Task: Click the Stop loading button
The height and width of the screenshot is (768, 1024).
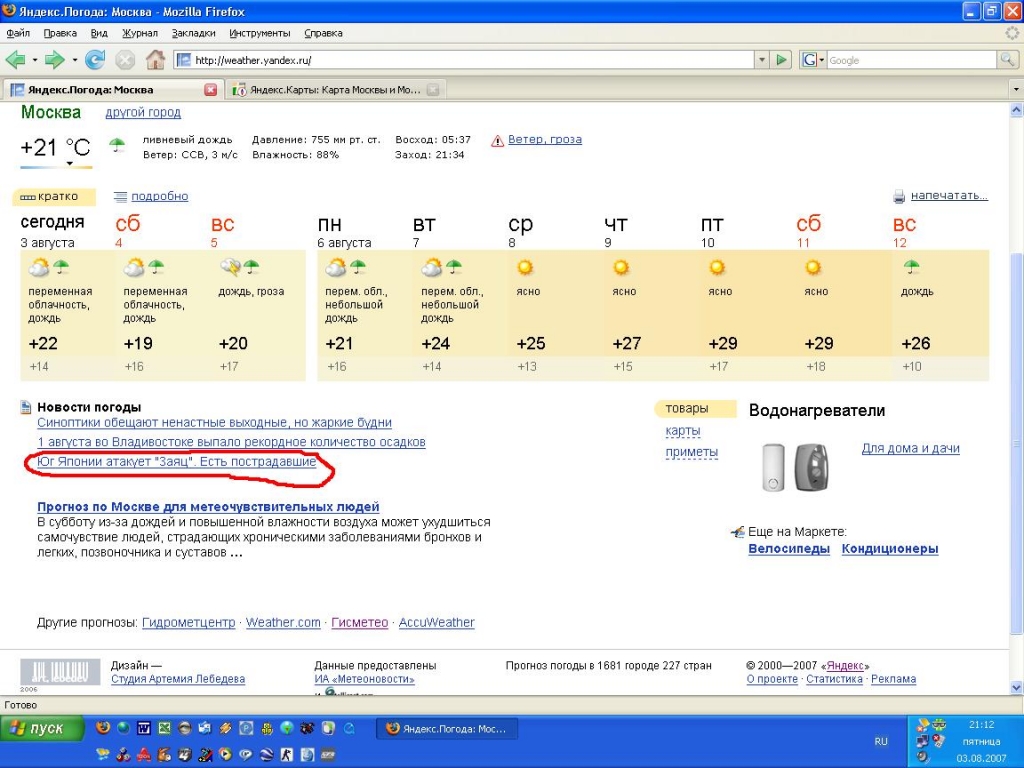Action: tap(125, 60)
